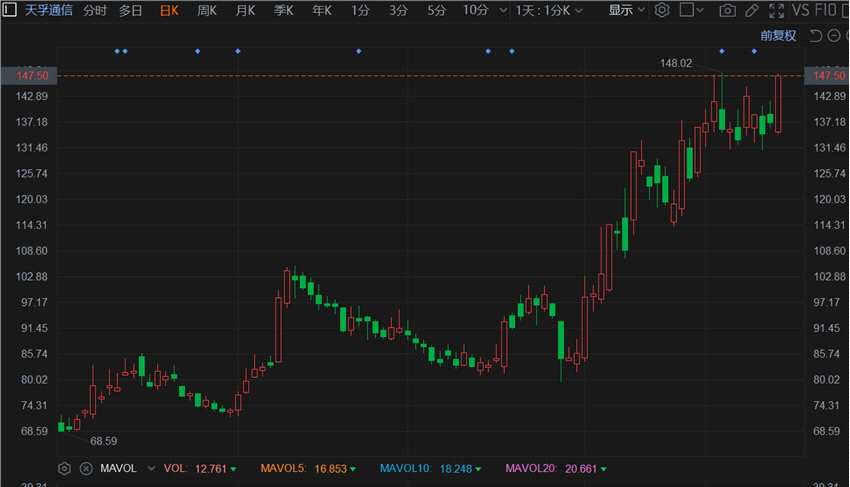Switch to the 分时 intraday tab
This screenshot has height=487, width=850.
coord(95,10)
